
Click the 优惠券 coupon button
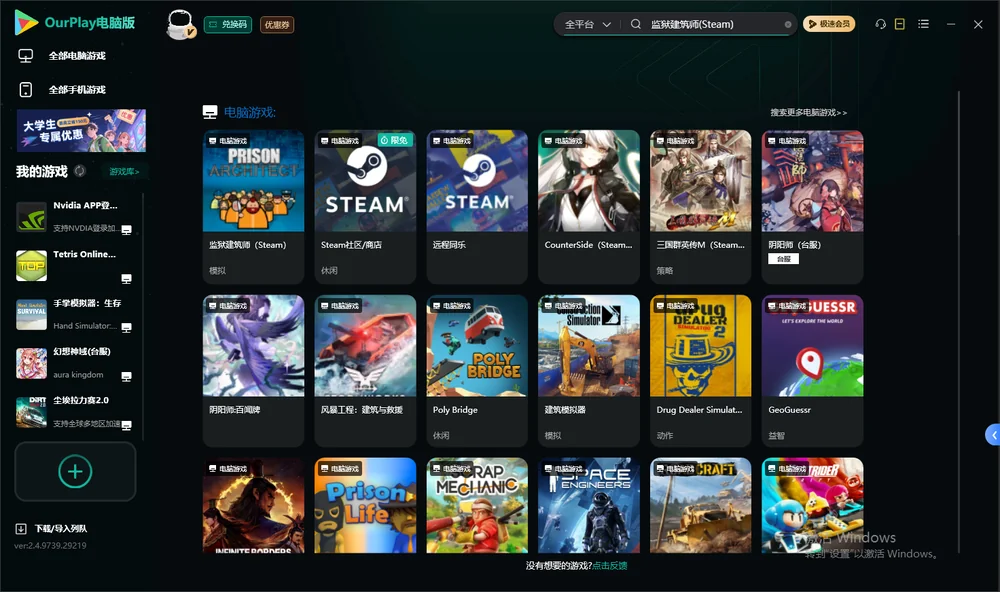coord(277,24)
